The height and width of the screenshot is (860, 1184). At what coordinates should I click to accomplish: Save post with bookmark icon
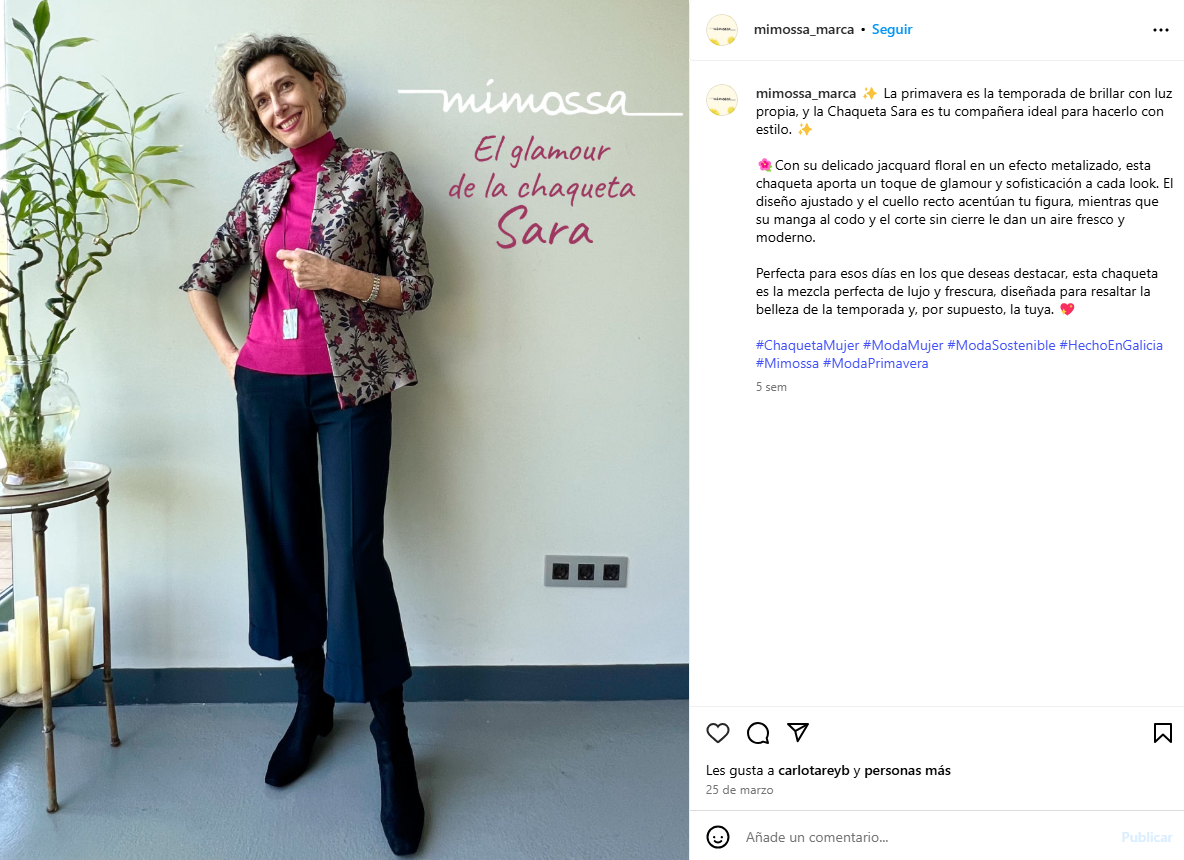click(1162, 732)
